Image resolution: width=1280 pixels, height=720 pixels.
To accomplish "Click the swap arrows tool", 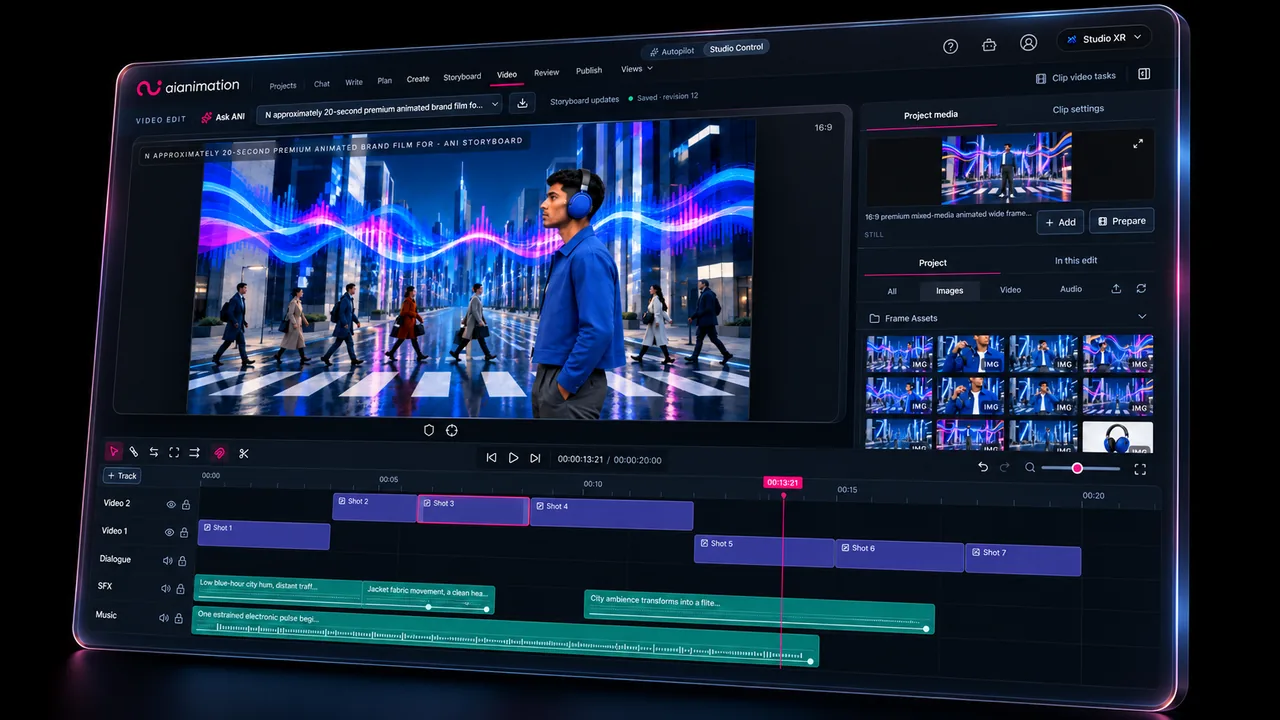I will 154,452.
